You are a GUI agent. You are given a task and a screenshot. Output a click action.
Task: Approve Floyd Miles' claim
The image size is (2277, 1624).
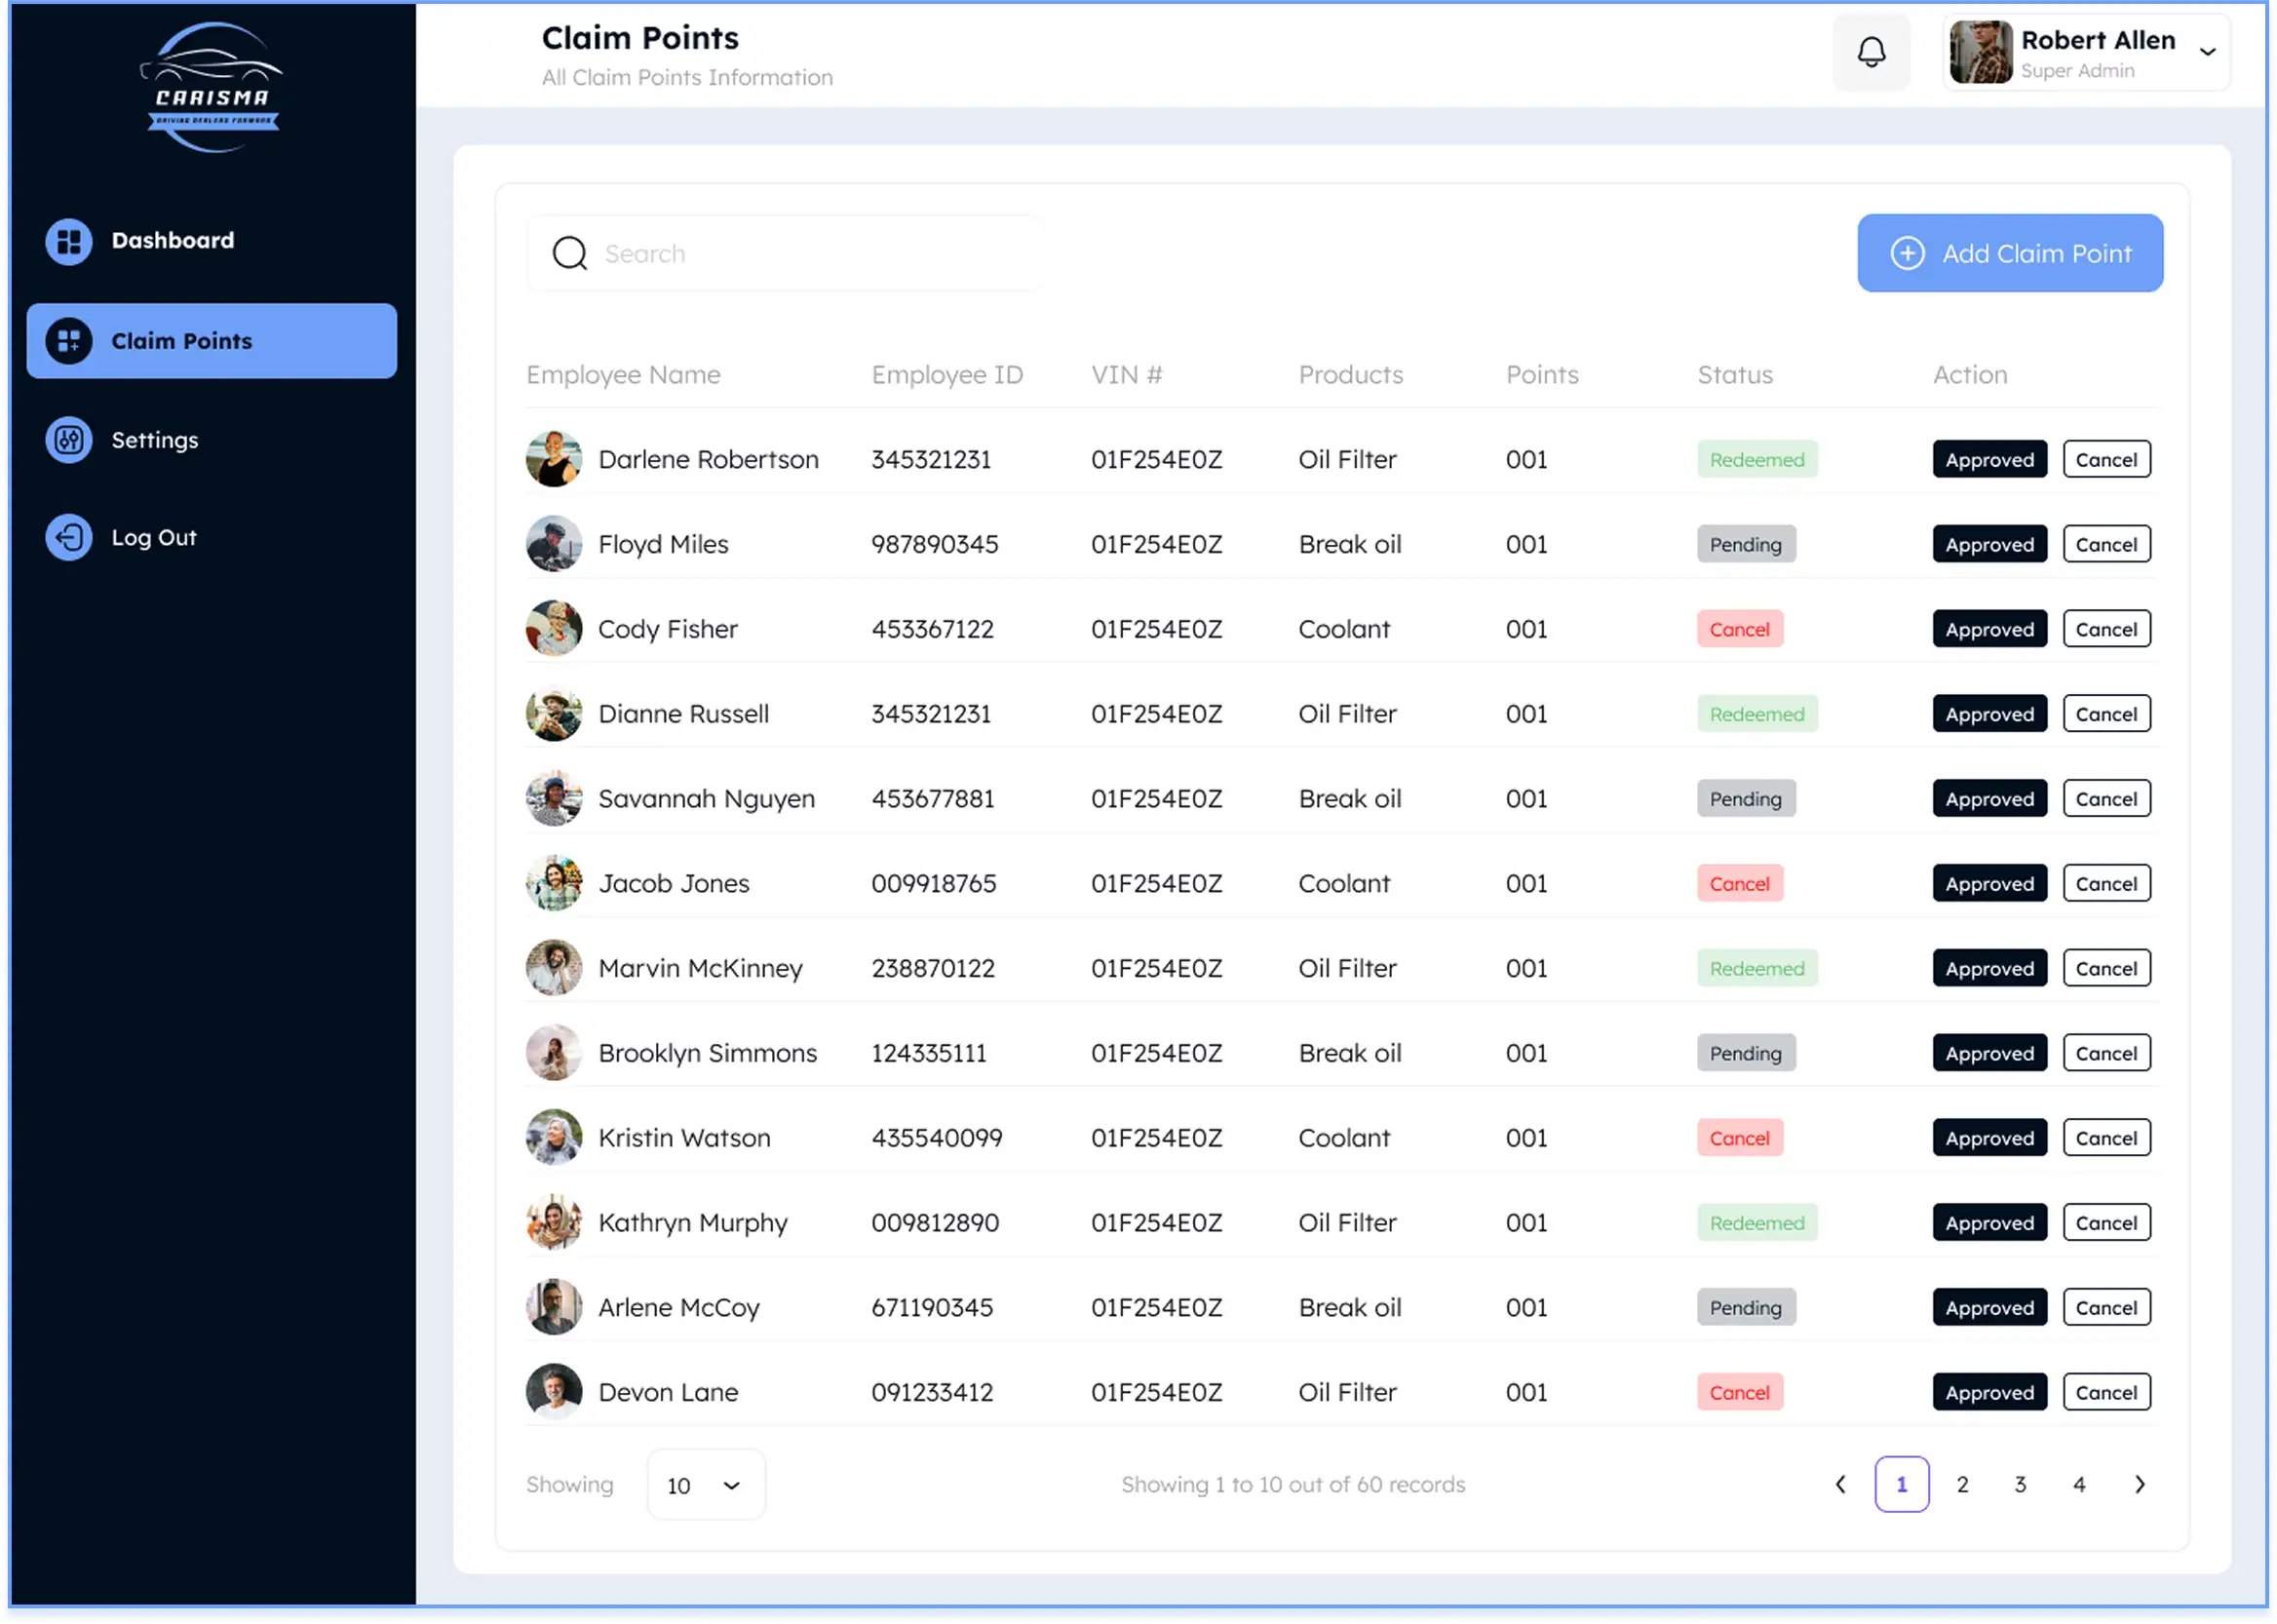[x=1989, y=545]
